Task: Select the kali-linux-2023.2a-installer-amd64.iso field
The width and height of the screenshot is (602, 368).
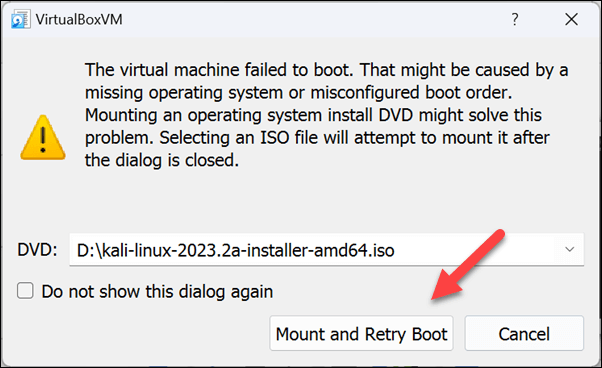Action: [x=326, y=249]
